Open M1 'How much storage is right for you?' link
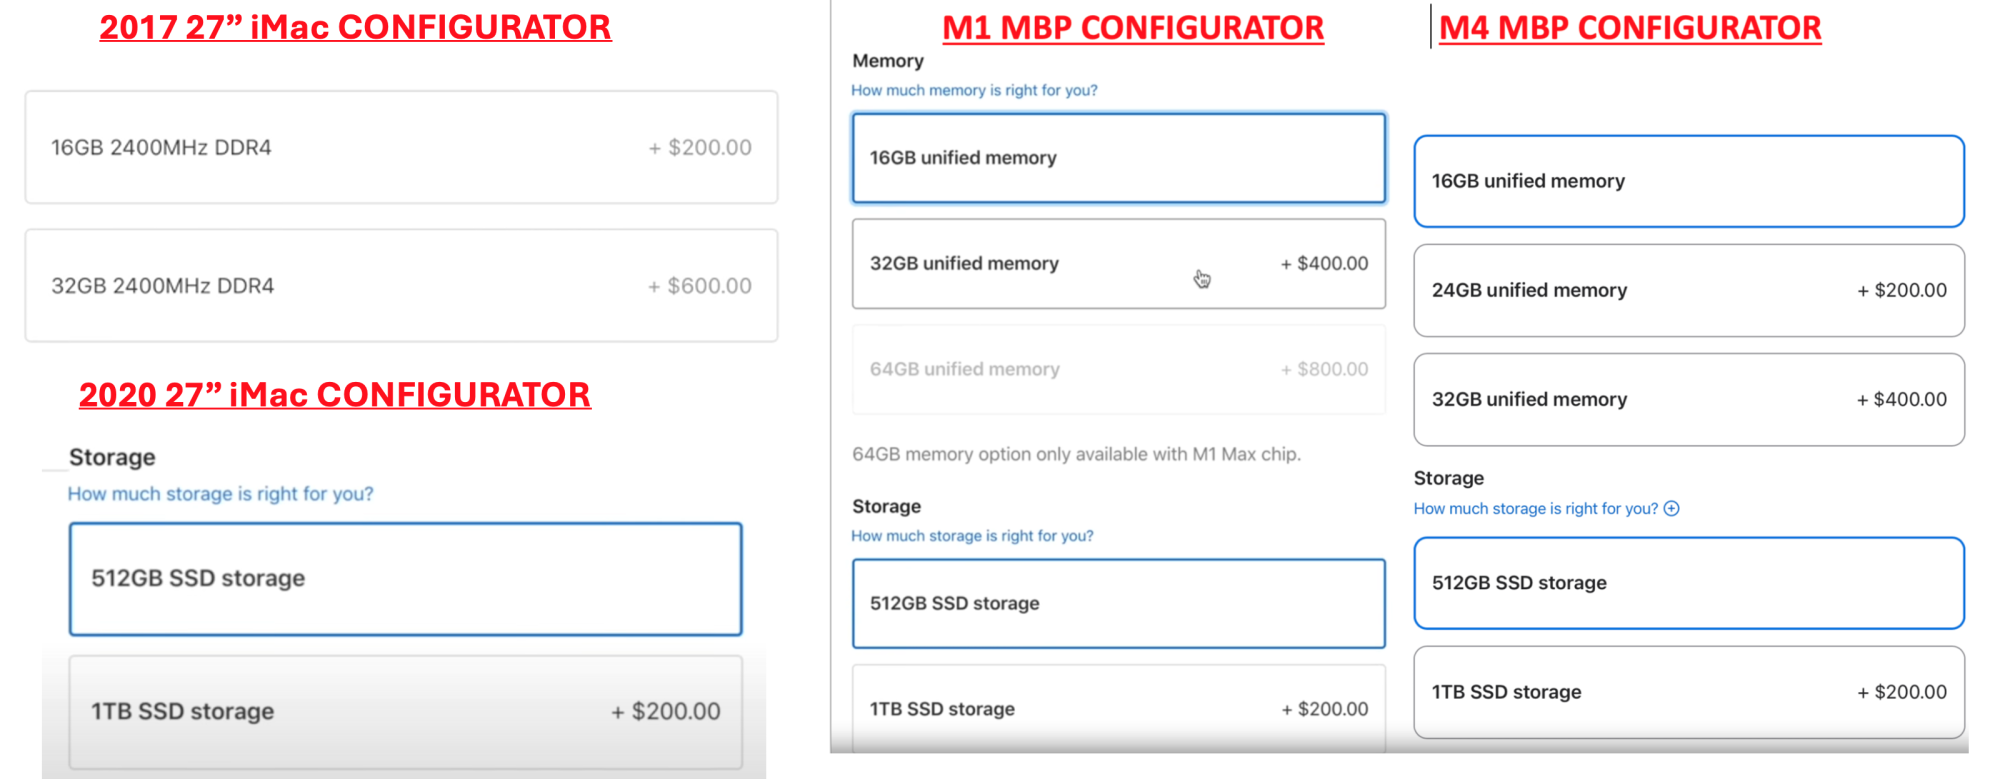 click(x=972, y=536)
